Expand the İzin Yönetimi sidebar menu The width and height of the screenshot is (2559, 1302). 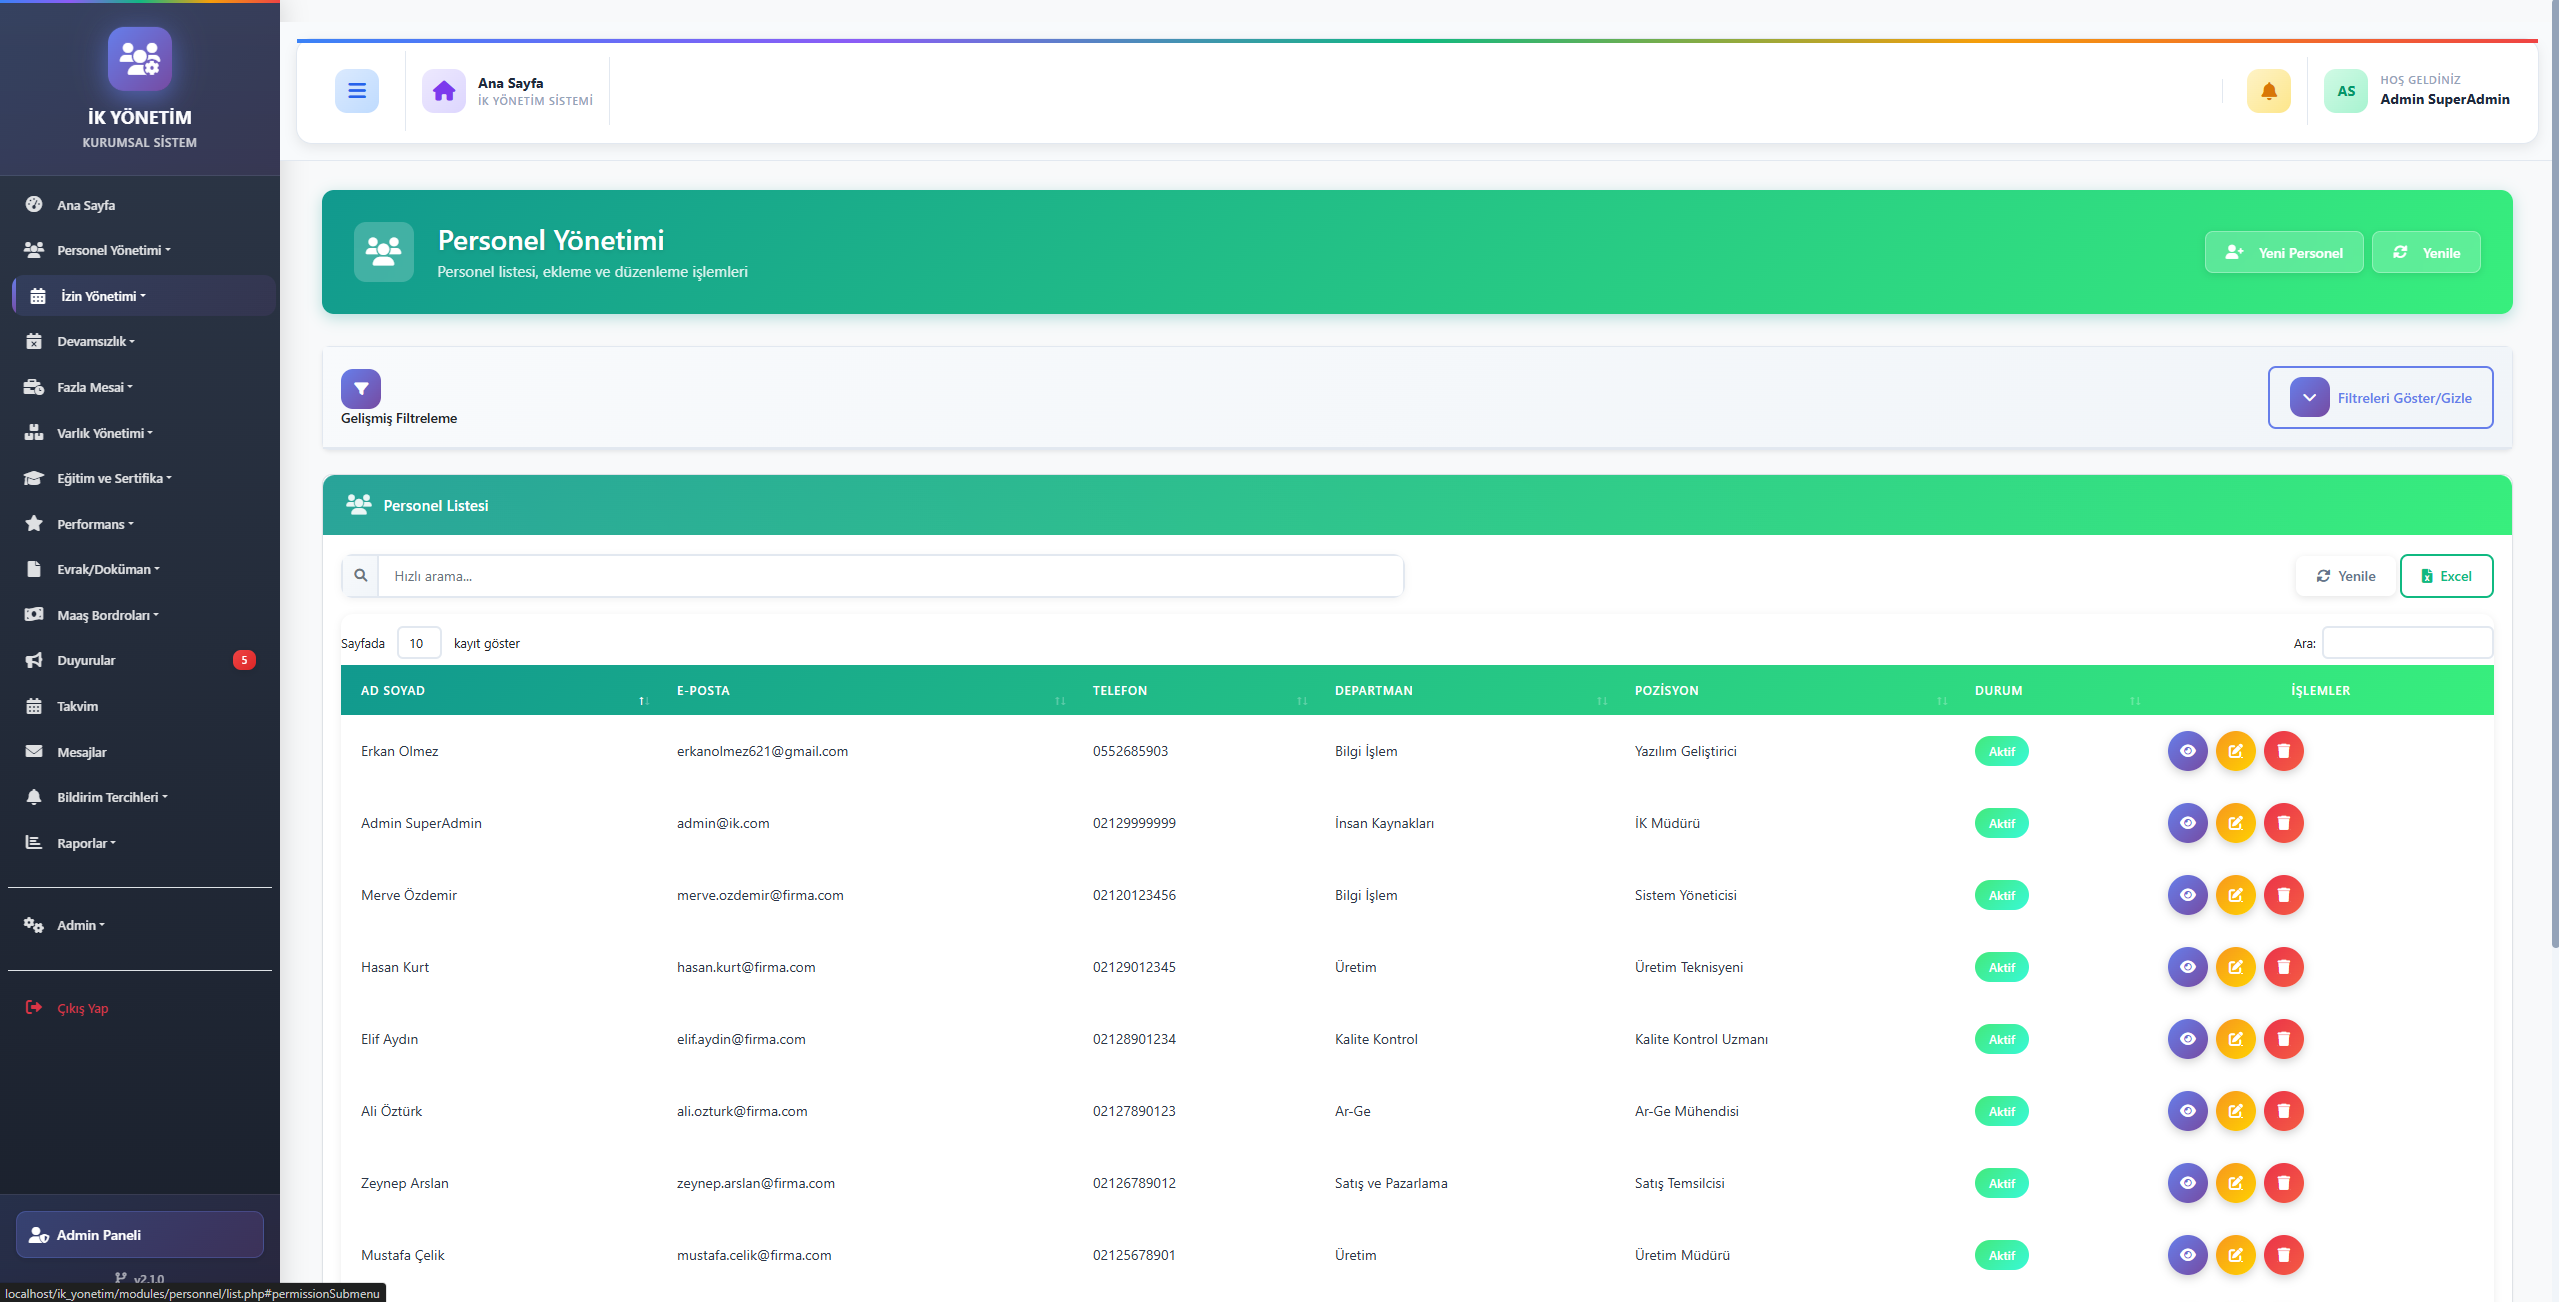click(103, 296)
